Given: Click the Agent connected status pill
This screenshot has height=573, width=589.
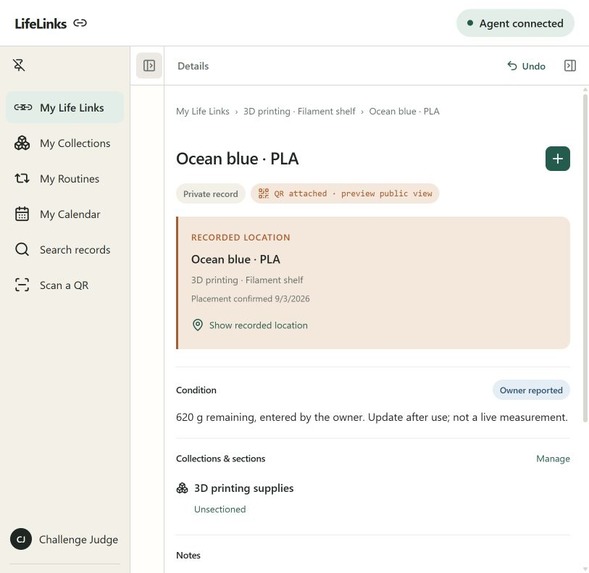Looking at the screenshot, I should pyautogui.click(x=515, y=23).
